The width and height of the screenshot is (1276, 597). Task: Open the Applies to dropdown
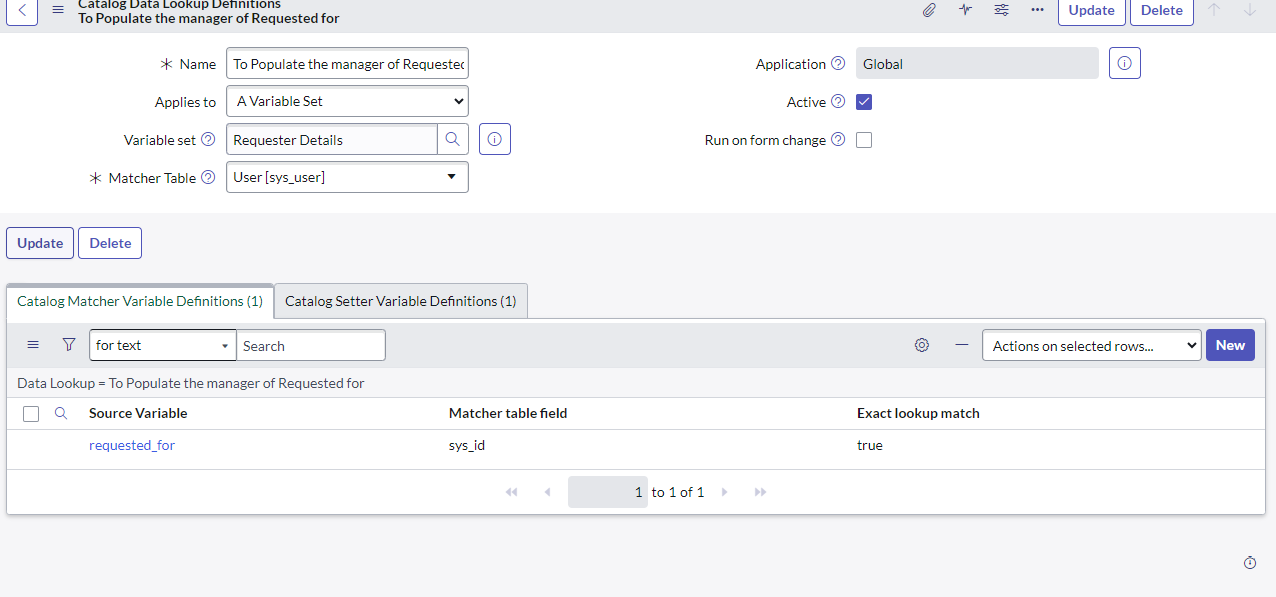(347, 101)
